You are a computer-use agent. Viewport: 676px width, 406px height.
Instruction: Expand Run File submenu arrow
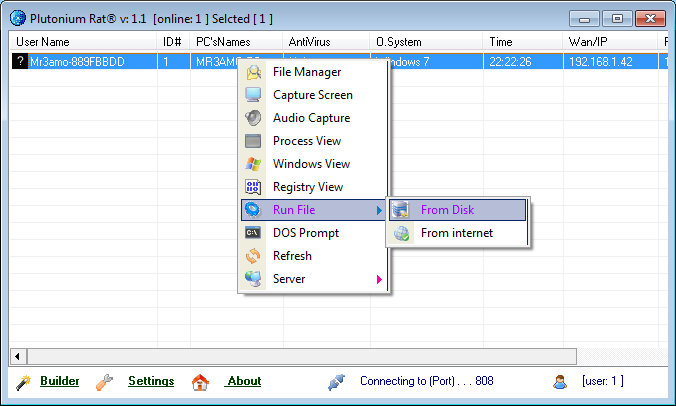tap(379, 210)
